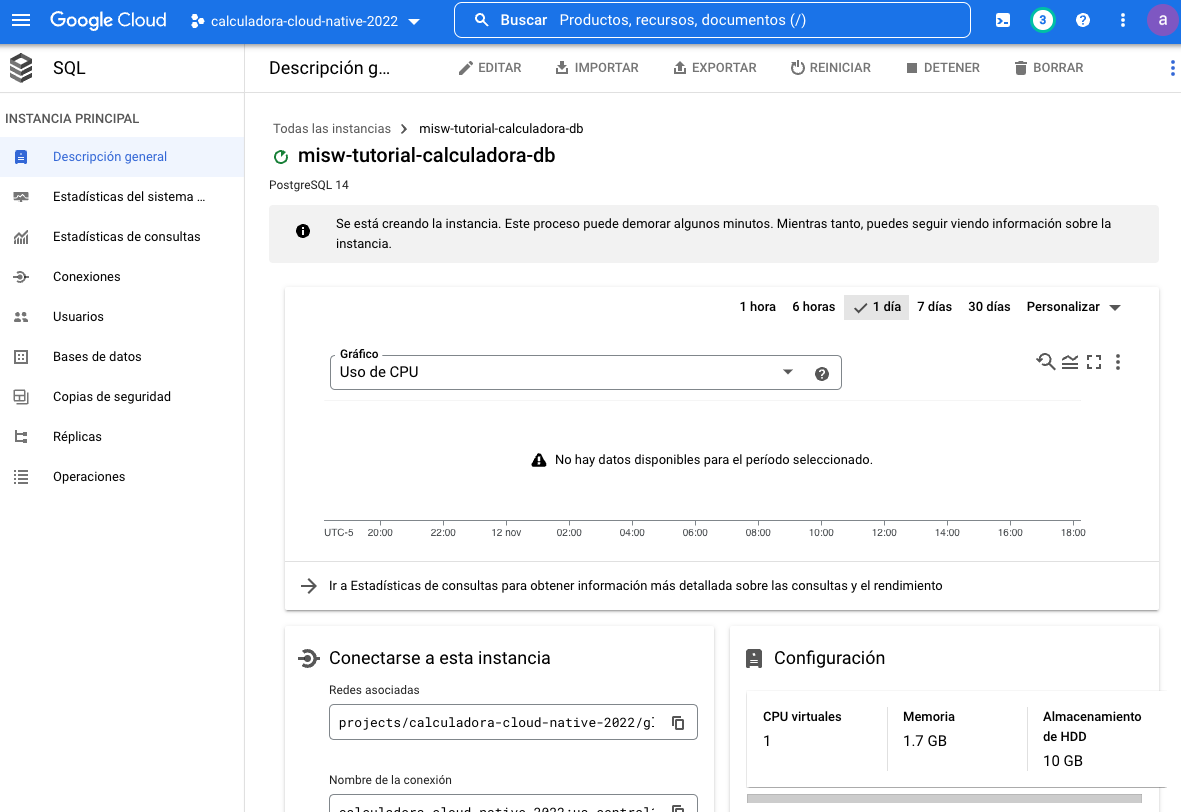Go back to Todas las instancias
This screenshot has height=812, width=1181.
click(x=331, y=129)
